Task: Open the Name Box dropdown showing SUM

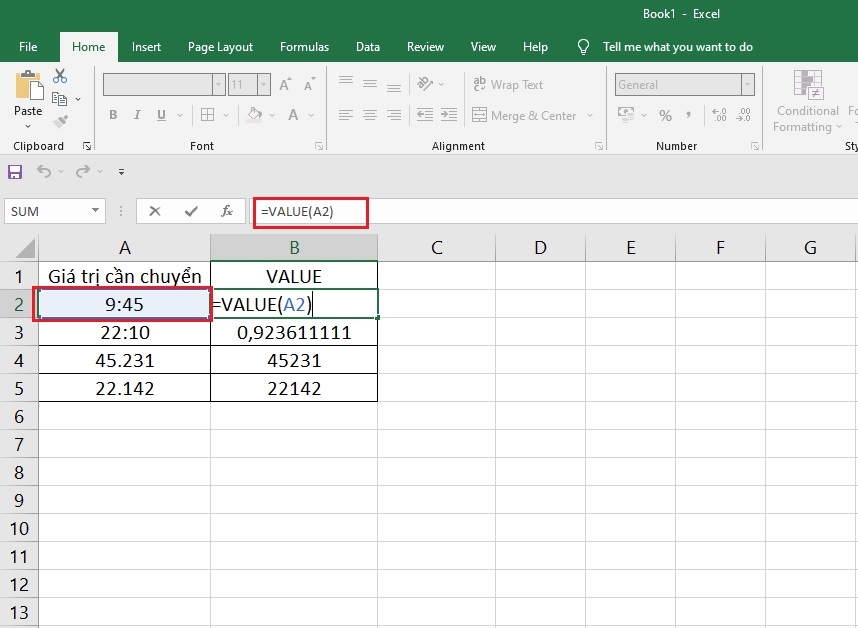Action: click(x=96, y=211)
